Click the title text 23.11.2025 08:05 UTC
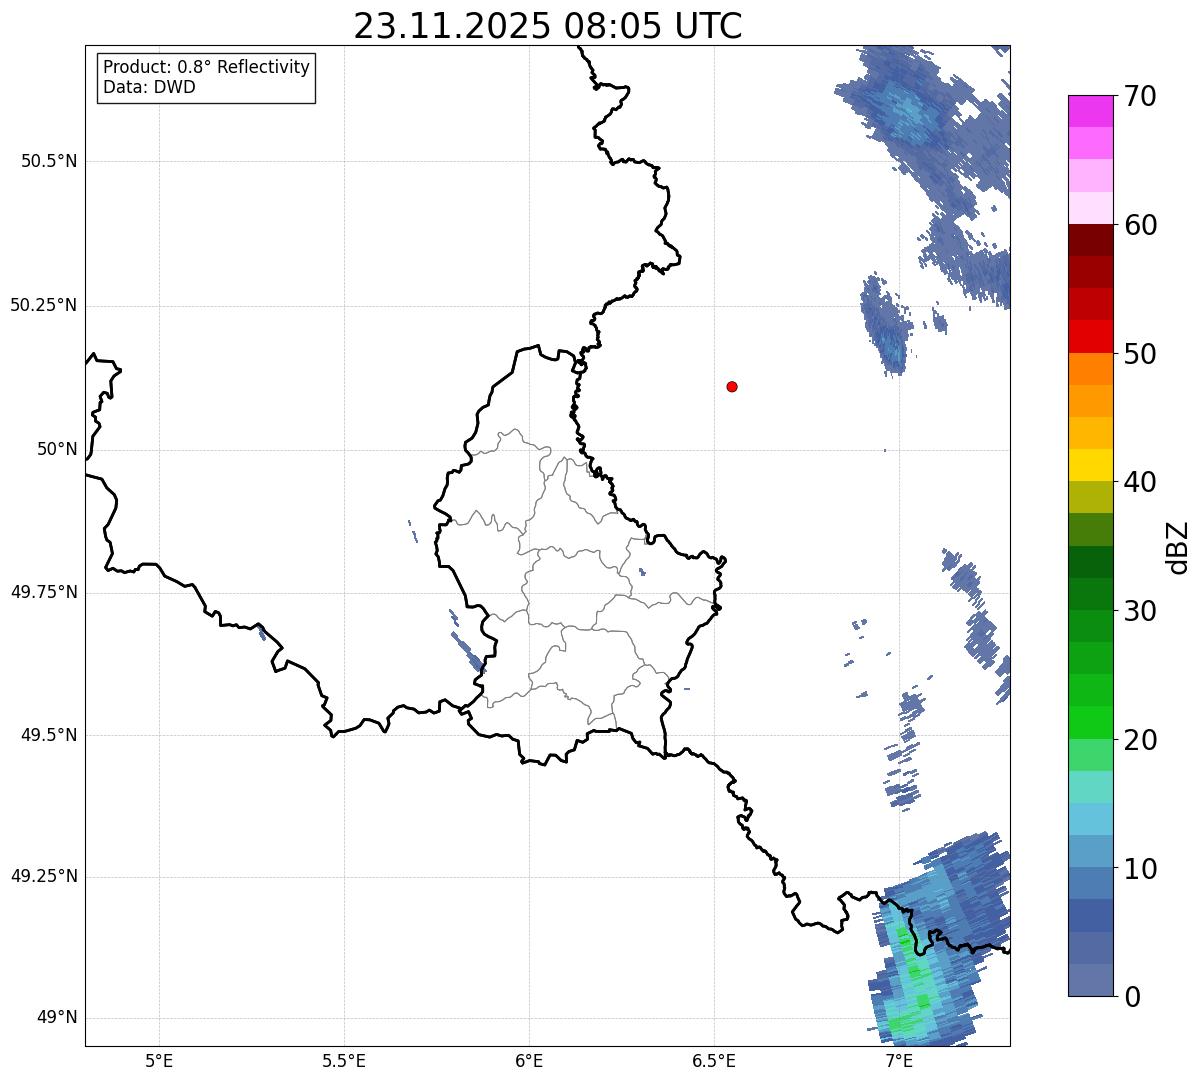This screenshot has width=1202, height=1081. click(548, 26)
